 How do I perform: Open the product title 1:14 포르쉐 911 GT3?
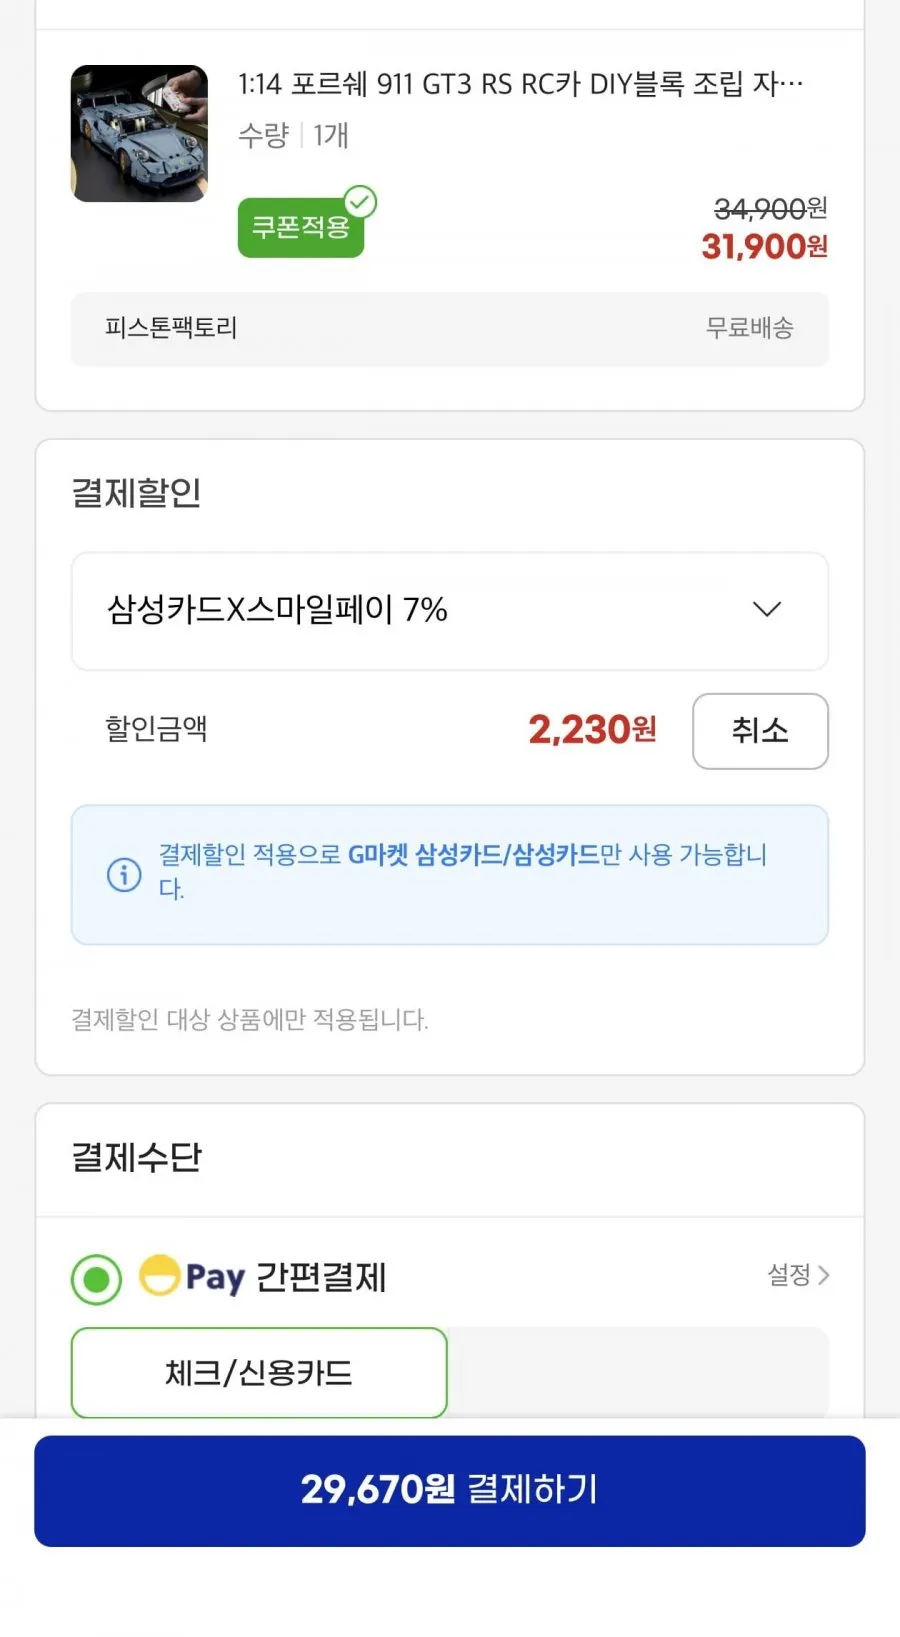coord(520,84)
